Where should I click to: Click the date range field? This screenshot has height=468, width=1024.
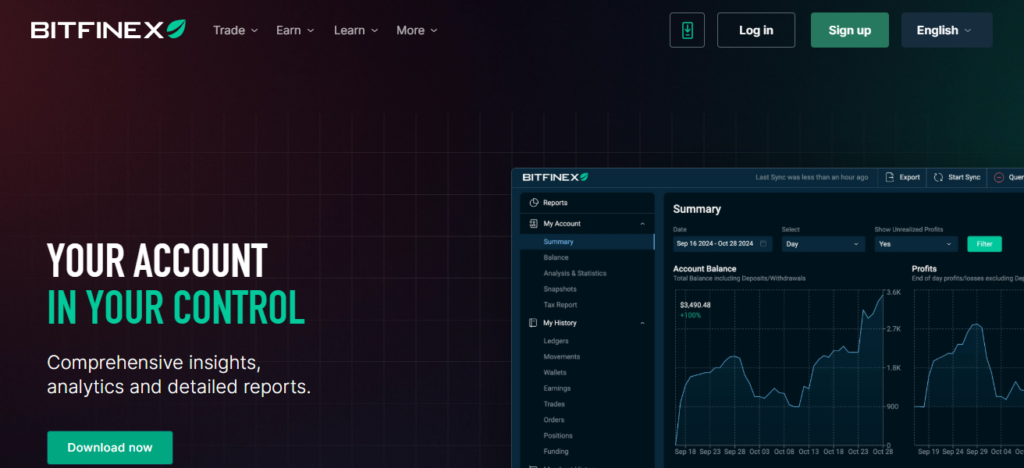[723, 243]
